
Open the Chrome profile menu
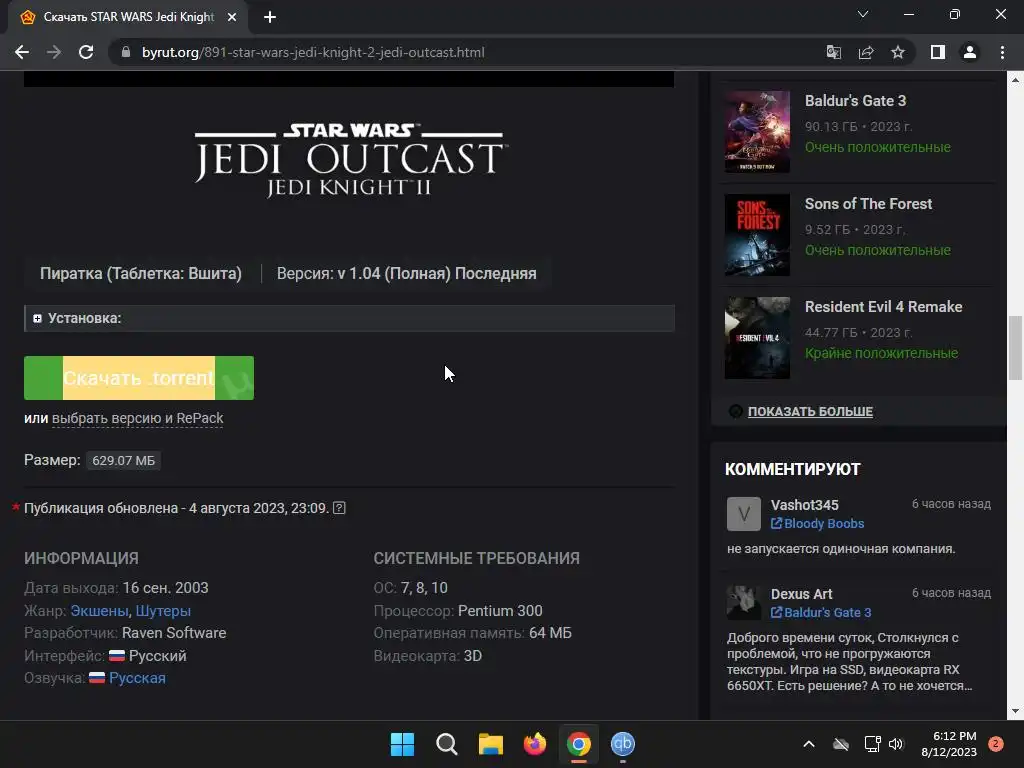pyautogui.click(x=970, y=52)
